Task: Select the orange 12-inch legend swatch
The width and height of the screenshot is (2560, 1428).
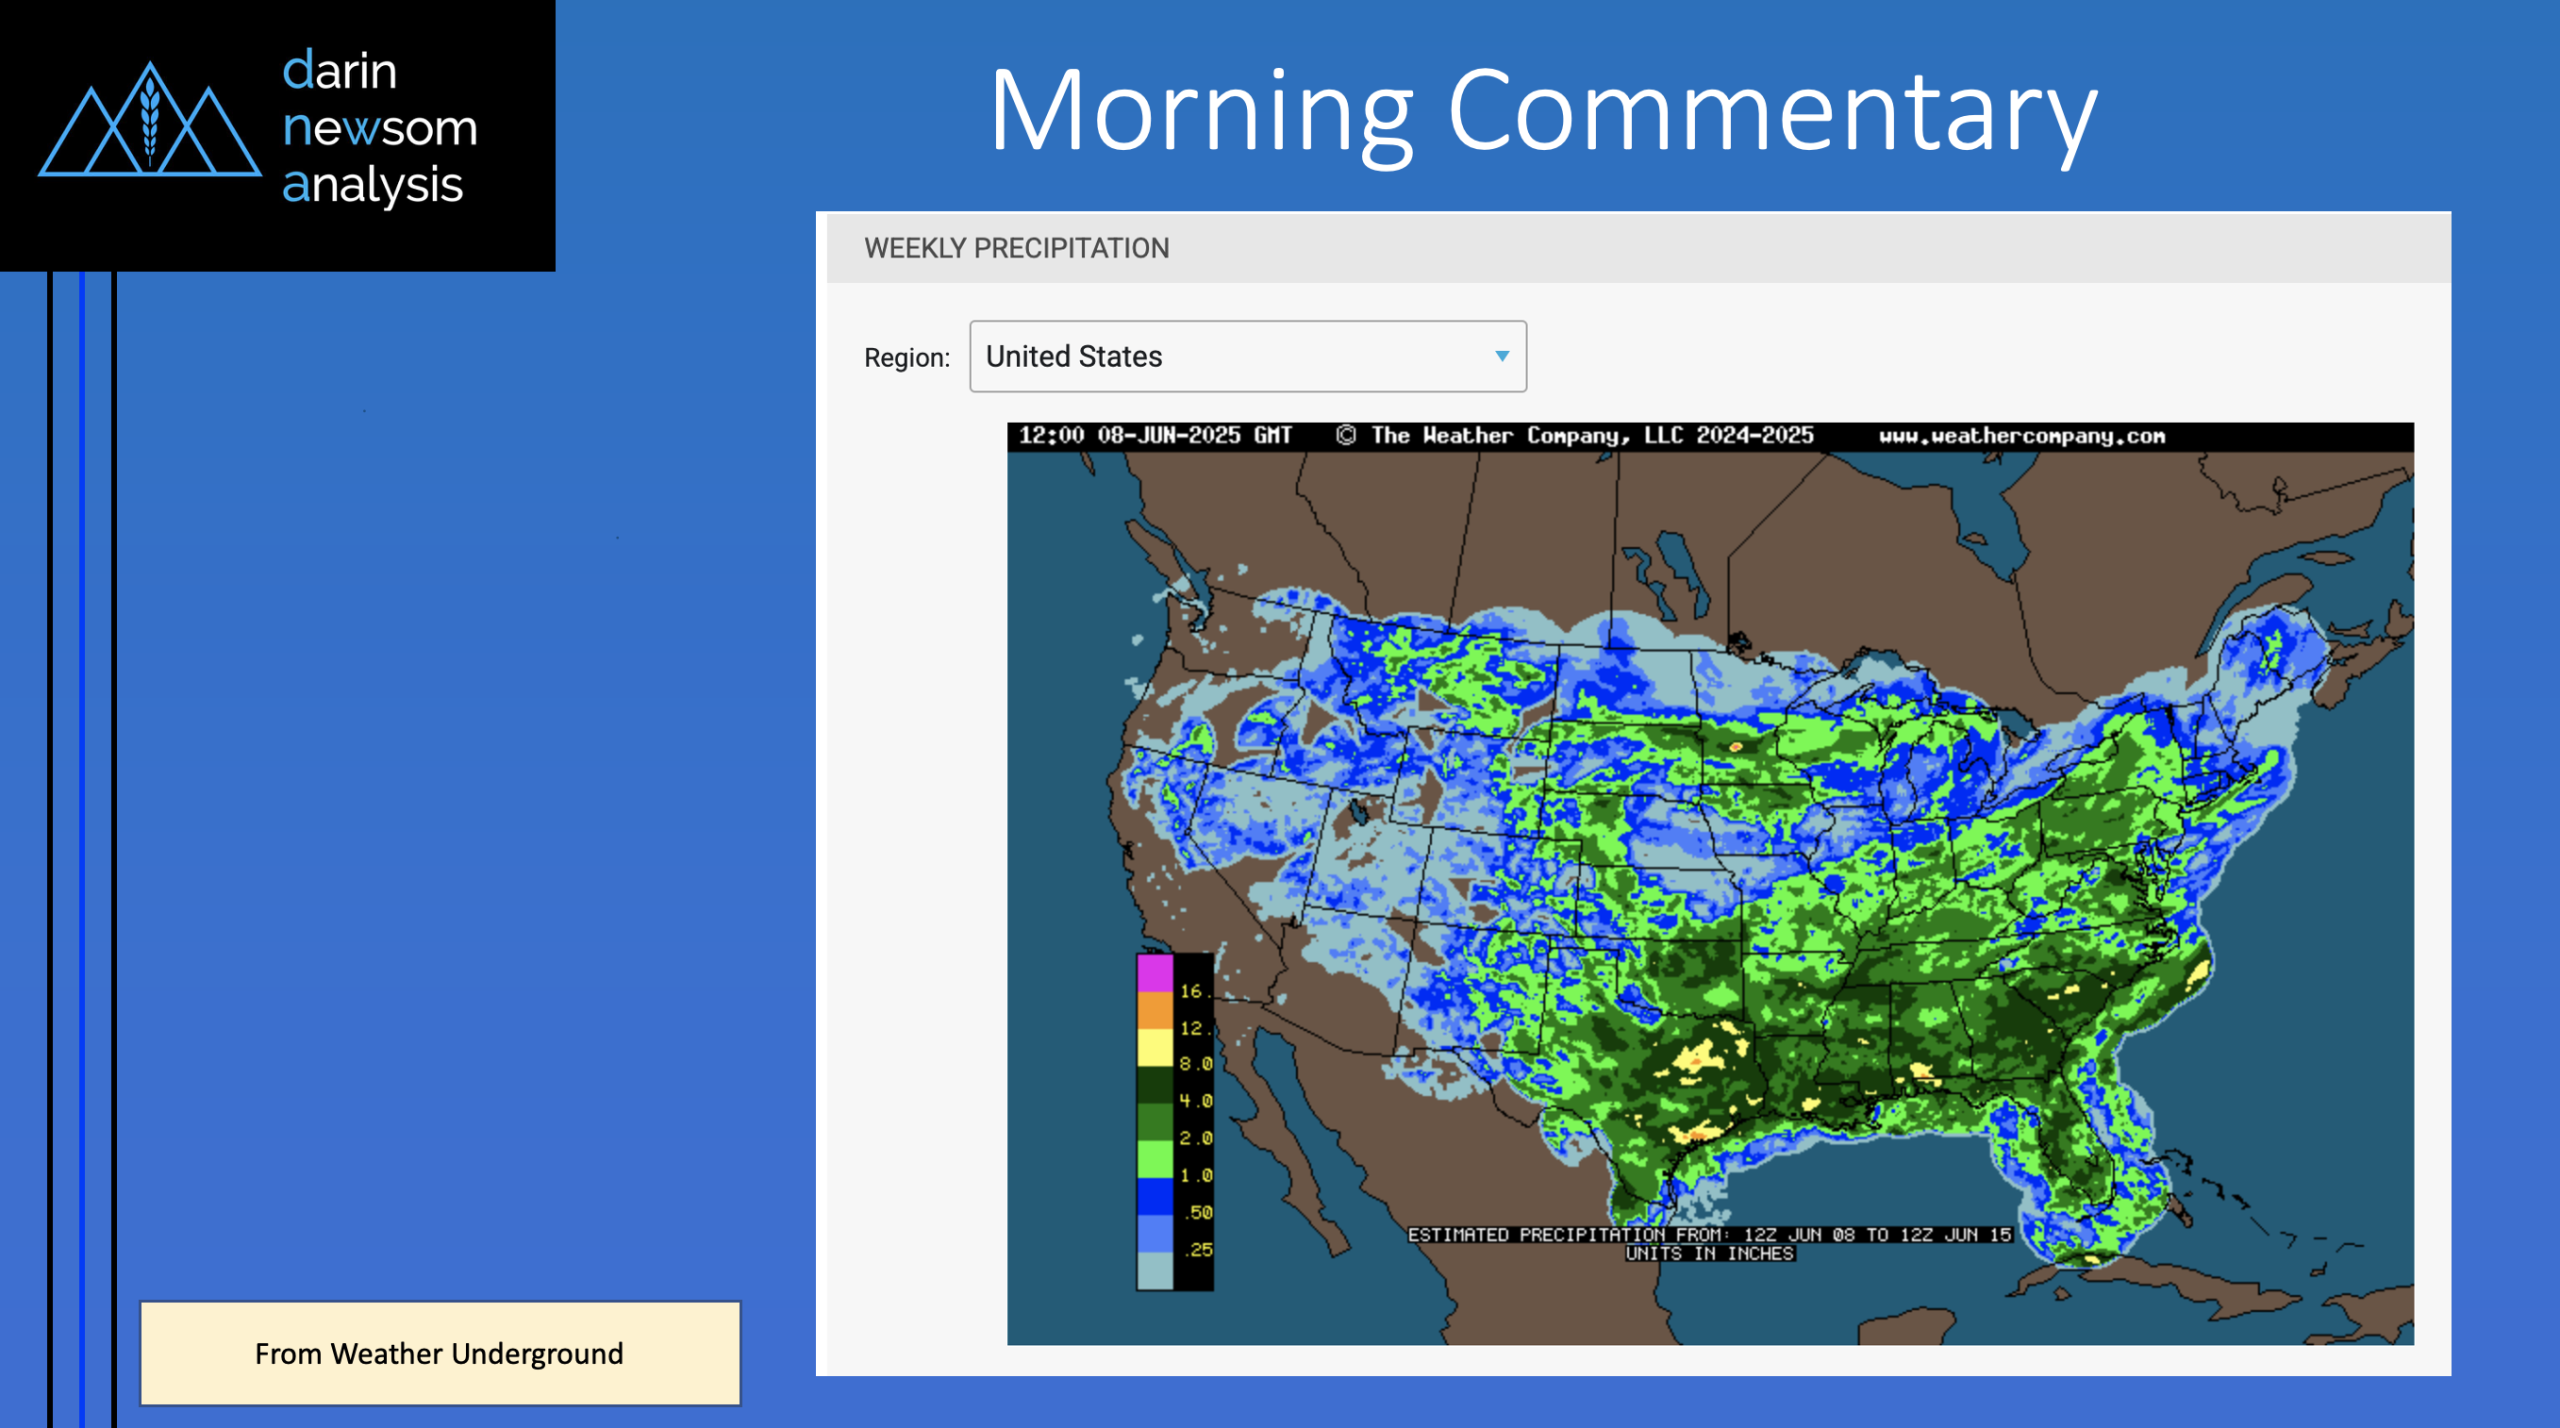Action: (1154, 1011)
